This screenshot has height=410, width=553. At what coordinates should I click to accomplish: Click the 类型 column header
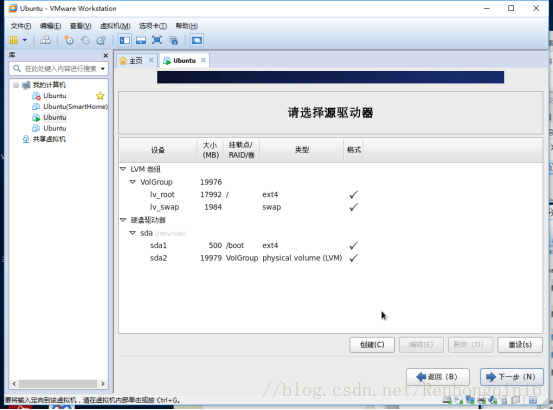click(302, 150)
